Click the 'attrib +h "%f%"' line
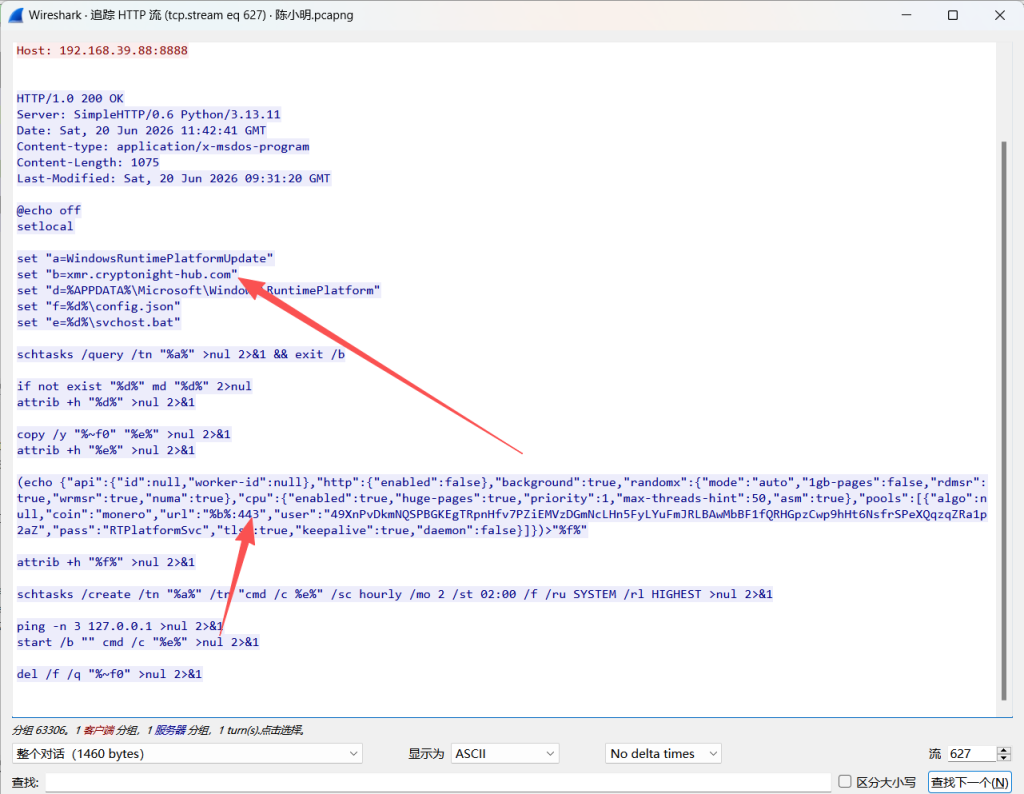 pyautogui.click(x=106, y=562)
